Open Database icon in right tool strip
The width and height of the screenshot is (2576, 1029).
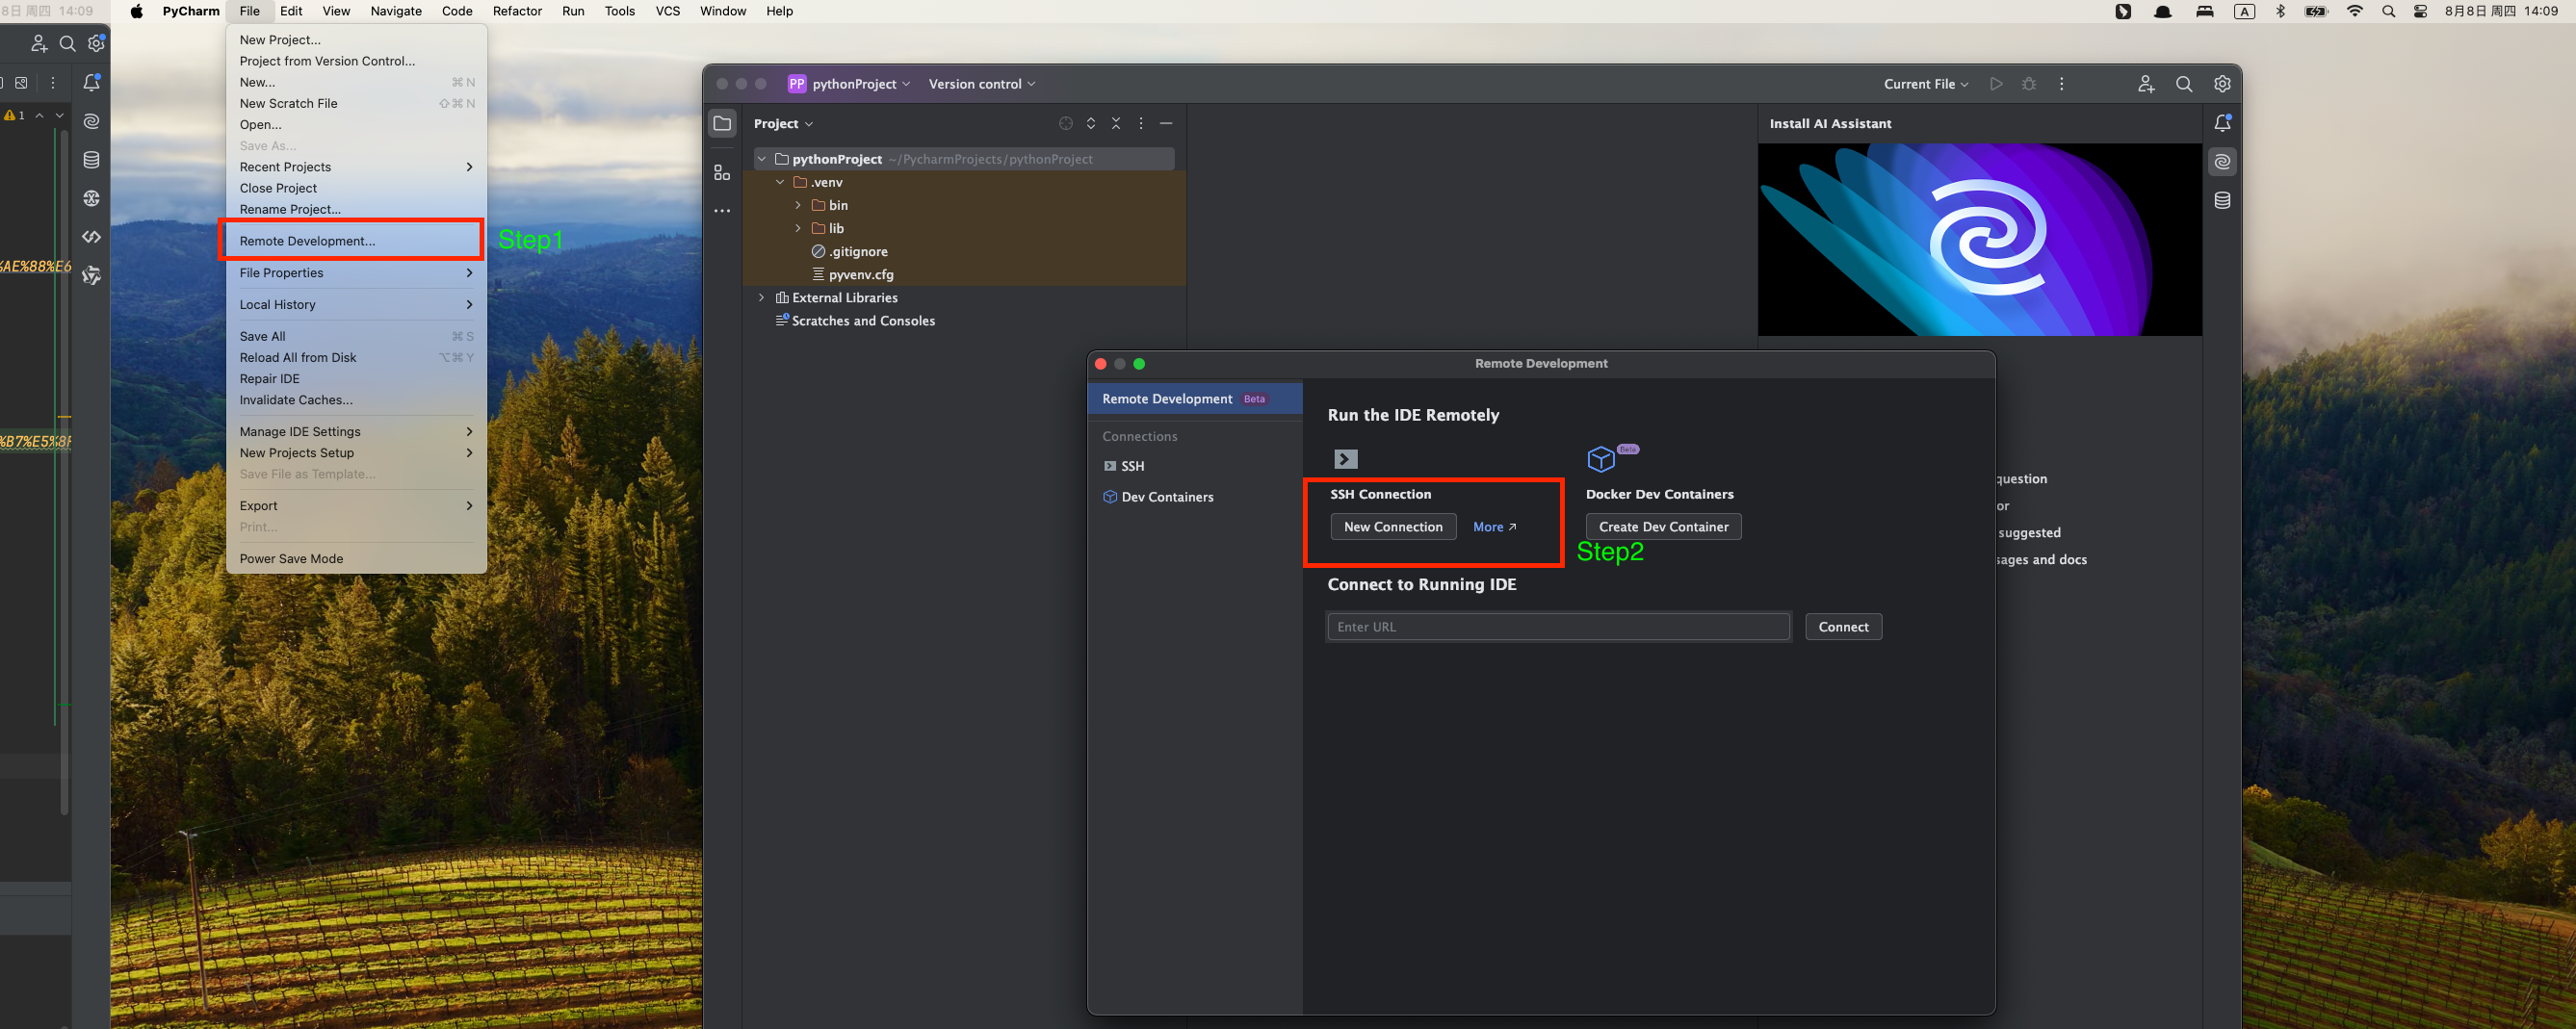click(x=2222, y=201)
